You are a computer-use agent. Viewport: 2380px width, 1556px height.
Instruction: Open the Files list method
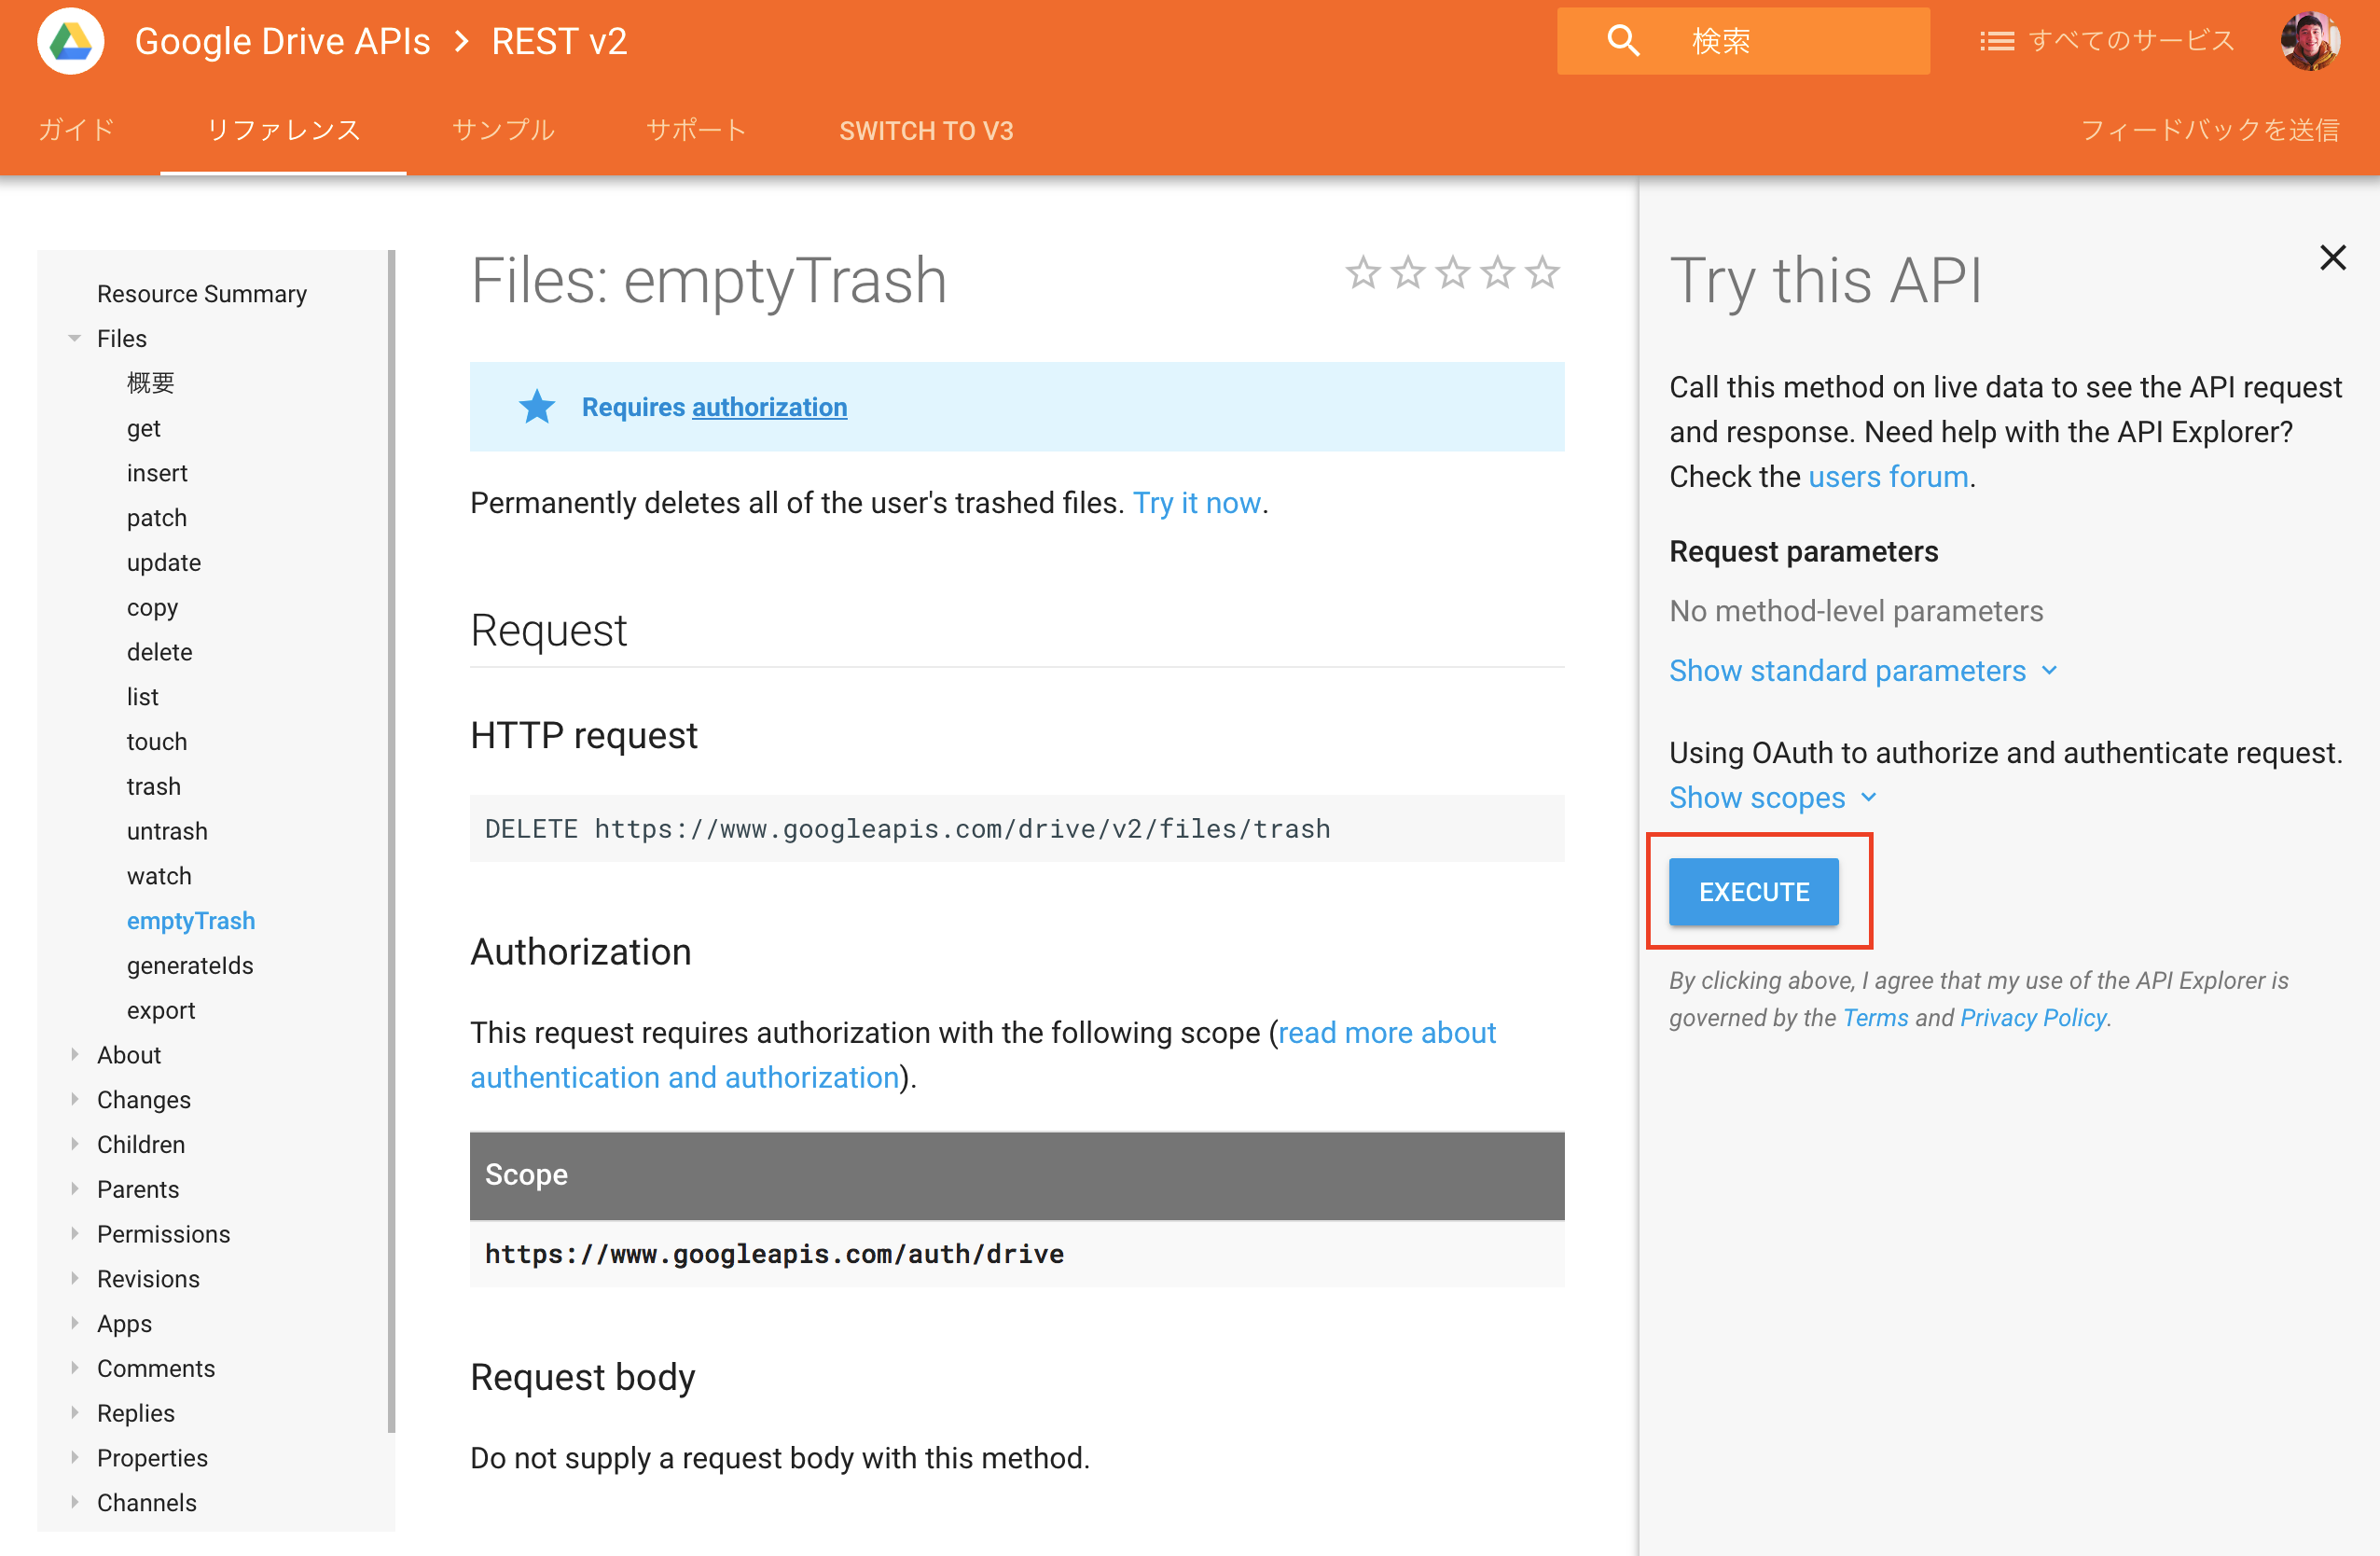pos(142,697)
